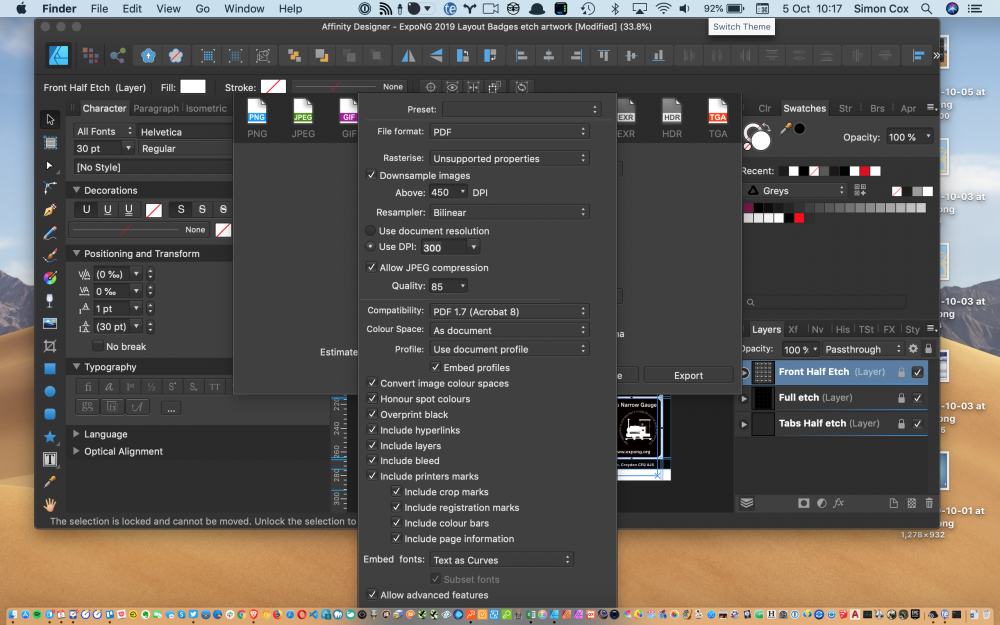Disable Include crop marks

pos(397,491)
